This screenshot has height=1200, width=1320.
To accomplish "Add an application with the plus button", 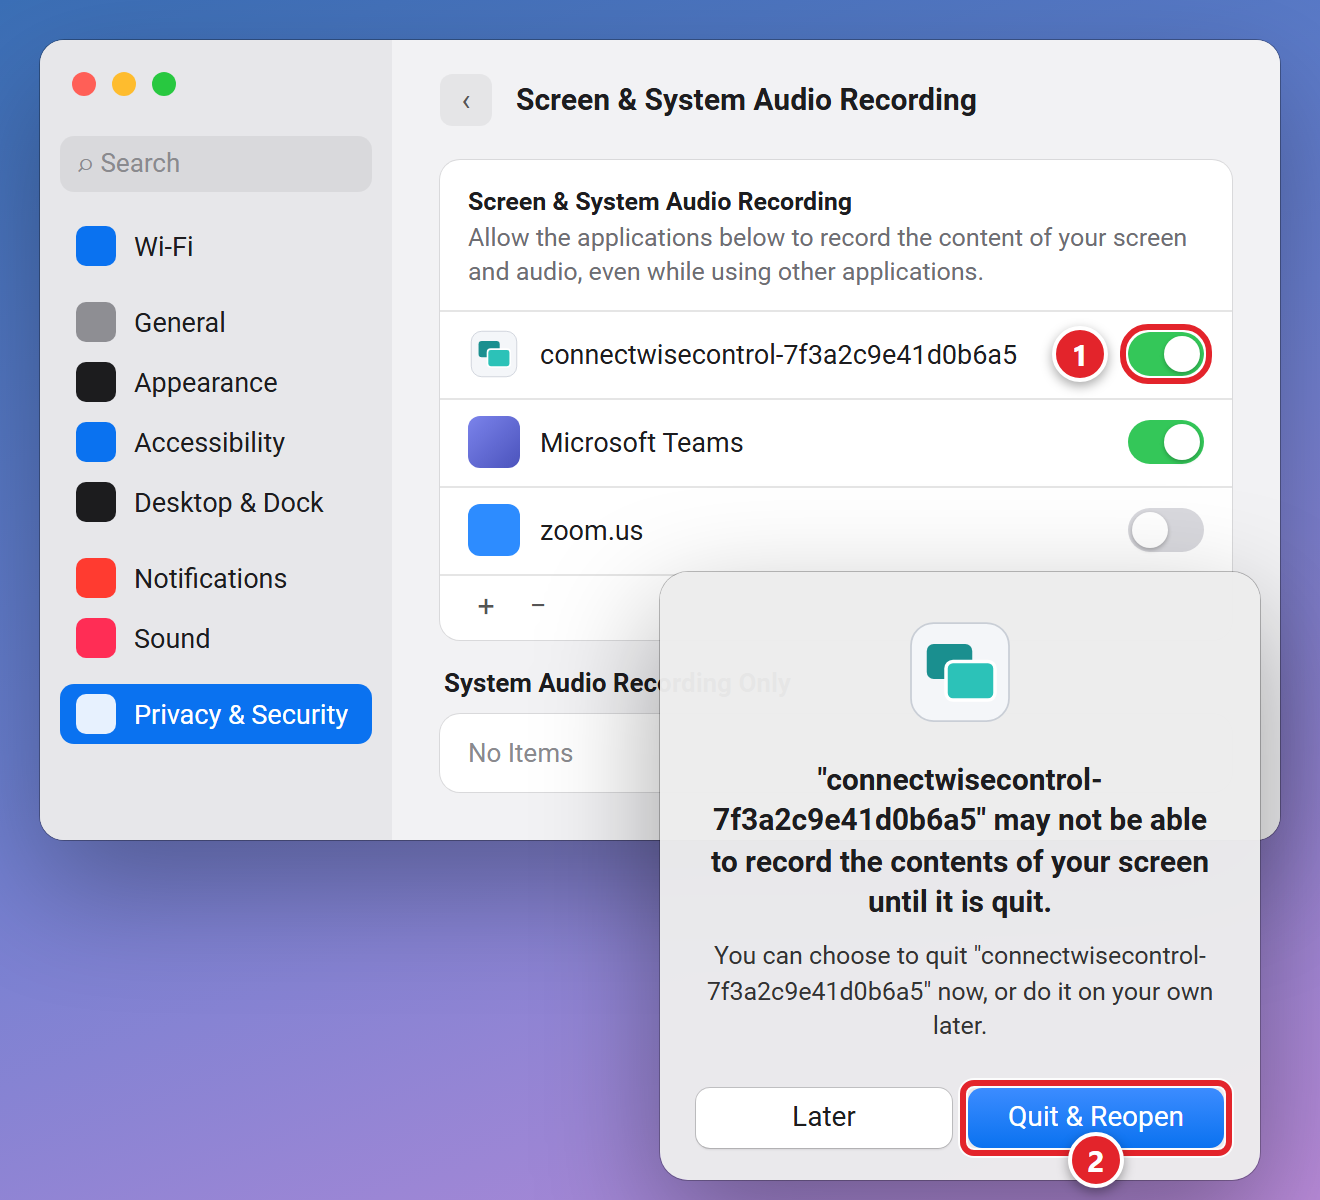I will 486,606.
